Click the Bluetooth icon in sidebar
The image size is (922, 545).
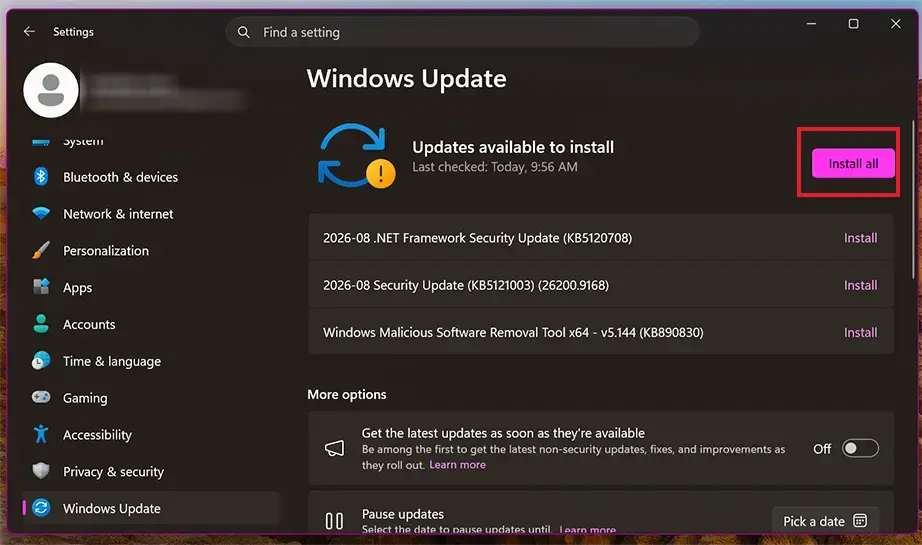pyautogui.click(x=41, y=176)
